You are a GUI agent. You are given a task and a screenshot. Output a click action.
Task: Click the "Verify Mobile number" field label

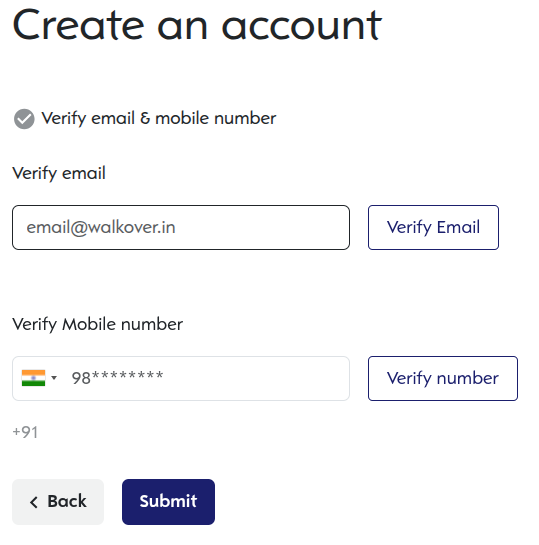pyautogui.click(x=97, y=324)
